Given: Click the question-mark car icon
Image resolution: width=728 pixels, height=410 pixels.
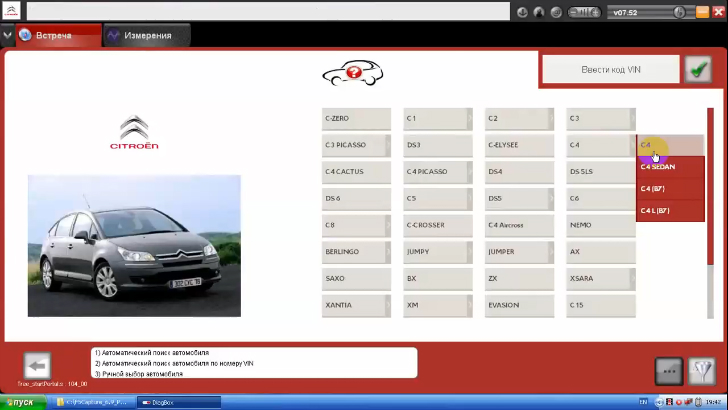Looking at the screenshot, I should (353, 73).
